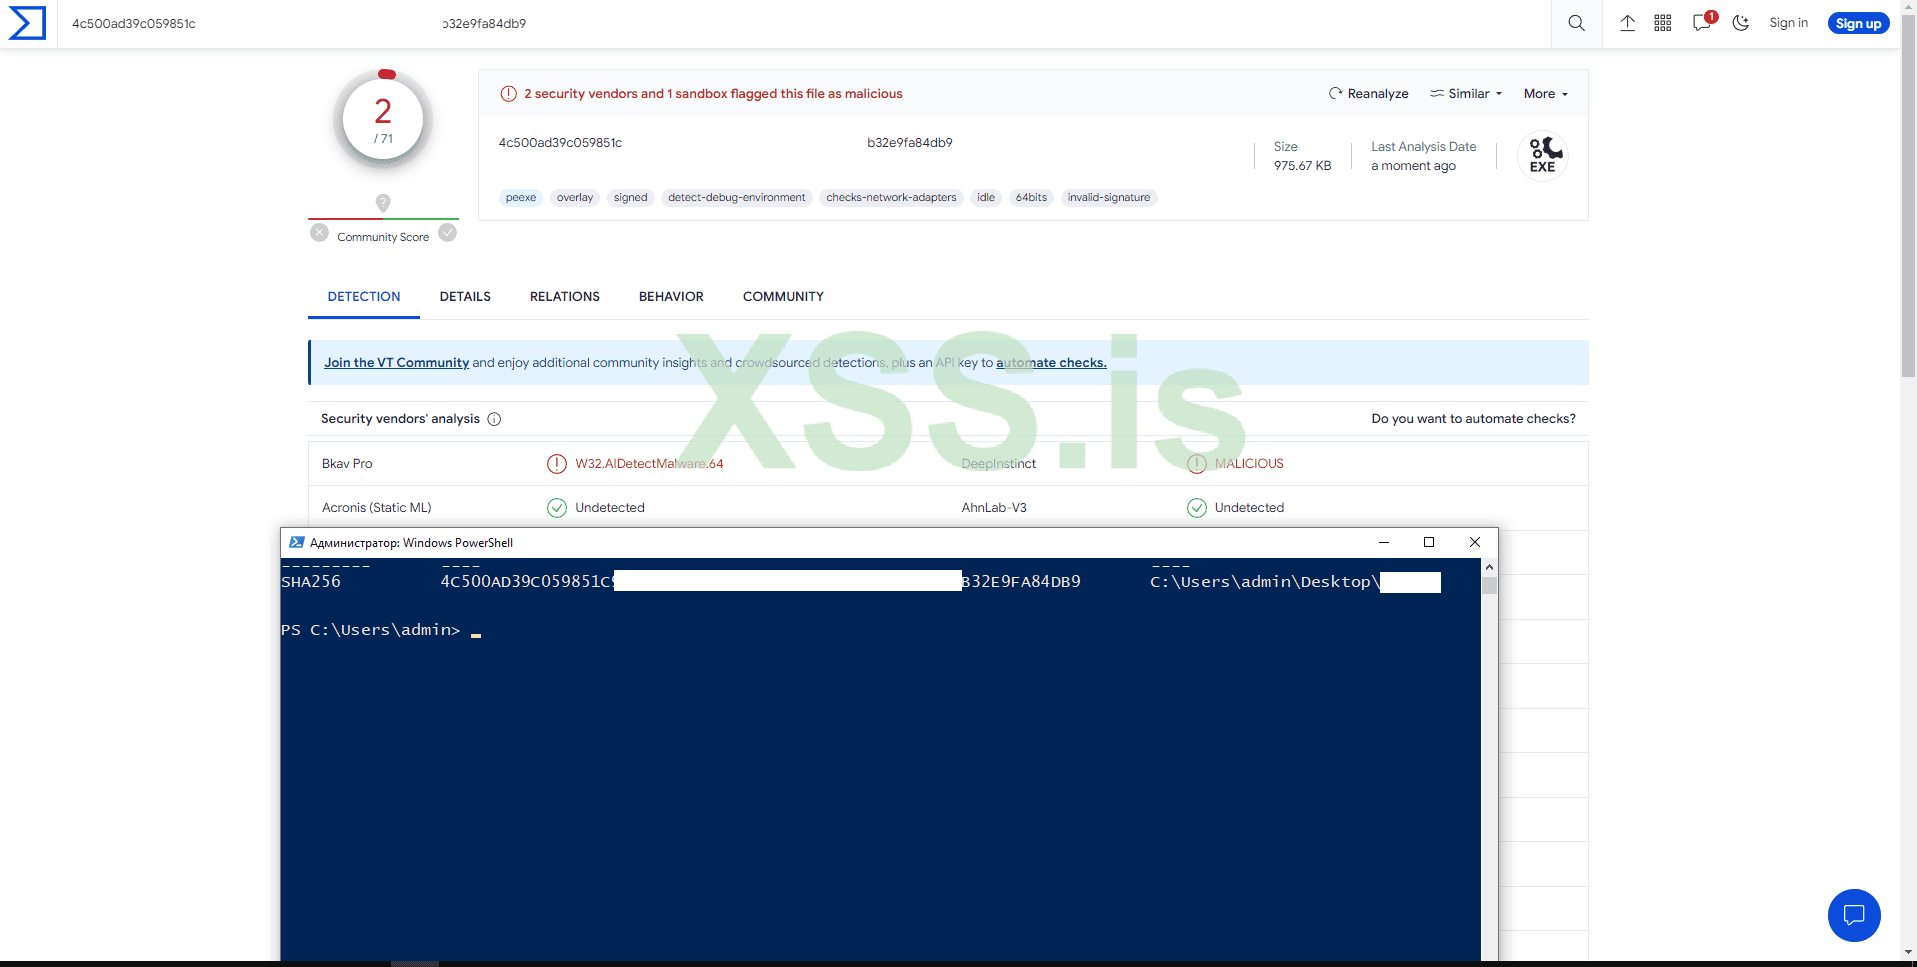Screen dimensions: 1917x967
Task: Click the MALICIOUS alert icon for DeepInstinct
Action: [x=1197, y=464]
